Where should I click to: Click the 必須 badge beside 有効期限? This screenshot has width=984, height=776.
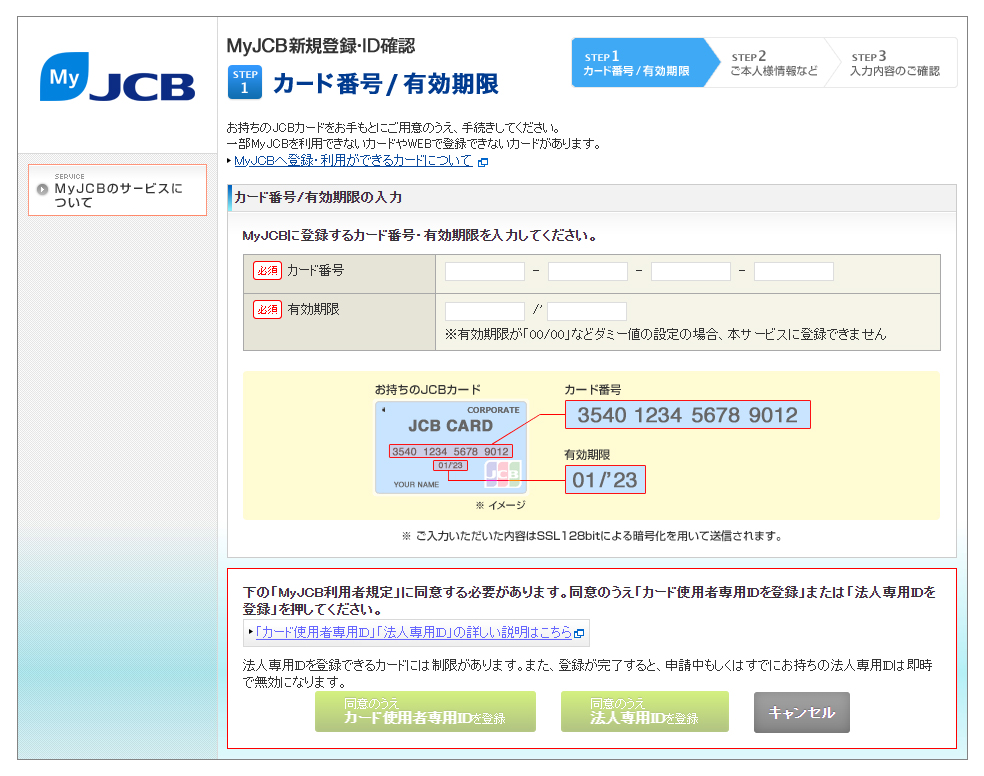pyautogui.click(x=267, y=309)
